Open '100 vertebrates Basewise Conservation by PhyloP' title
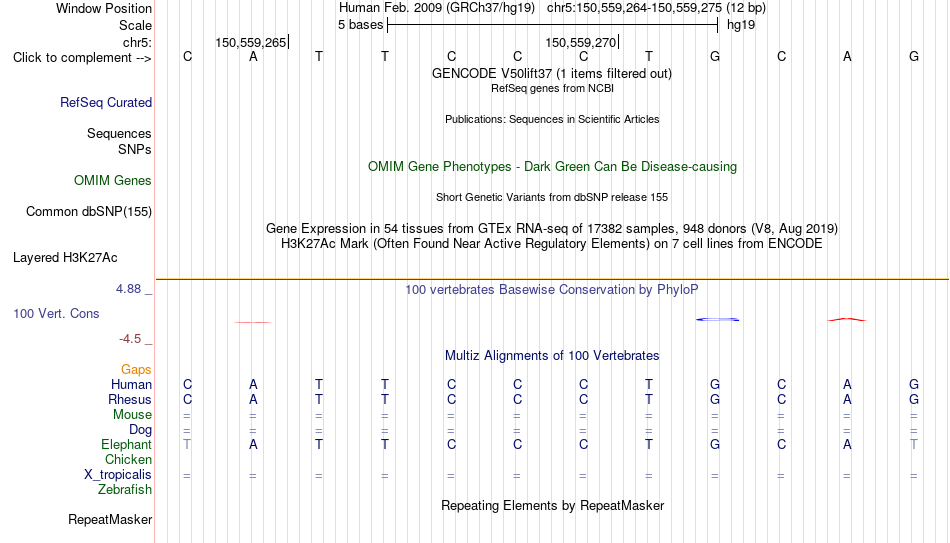950x543 pixels. coord(552,290)
